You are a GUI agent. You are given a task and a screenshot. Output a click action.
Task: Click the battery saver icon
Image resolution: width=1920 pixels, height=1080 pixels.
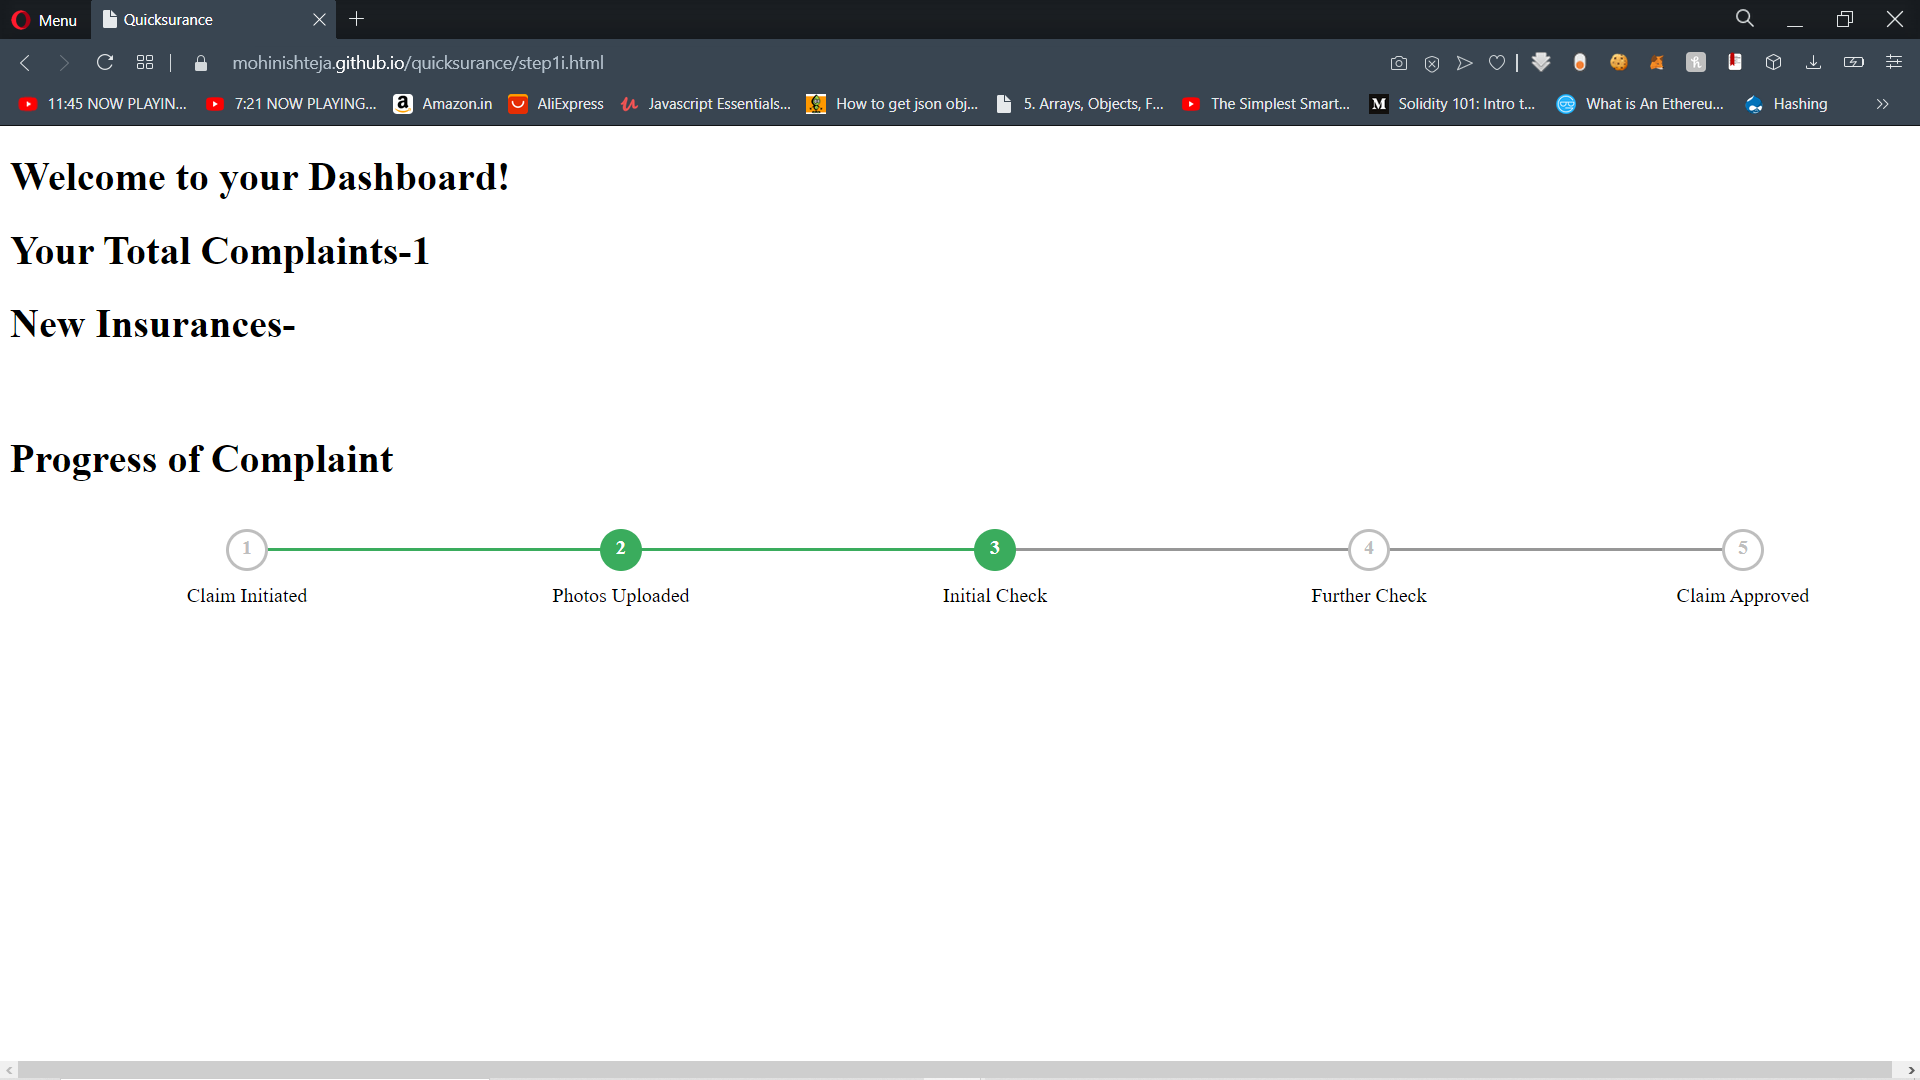(x=1853, y=63)
